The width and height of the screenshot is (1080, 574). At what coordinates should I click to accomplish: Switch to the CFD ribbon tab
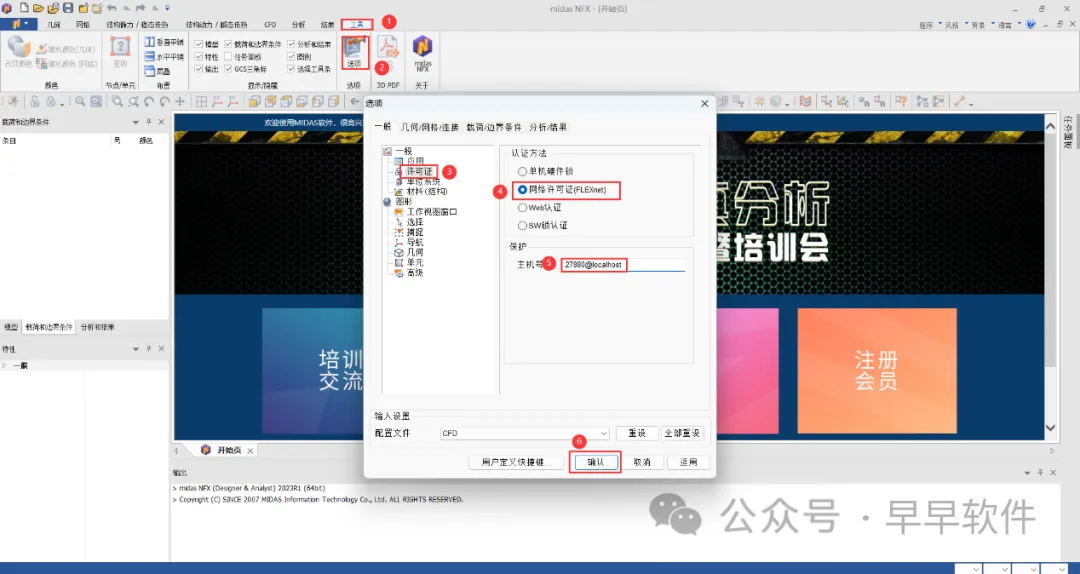270,24
